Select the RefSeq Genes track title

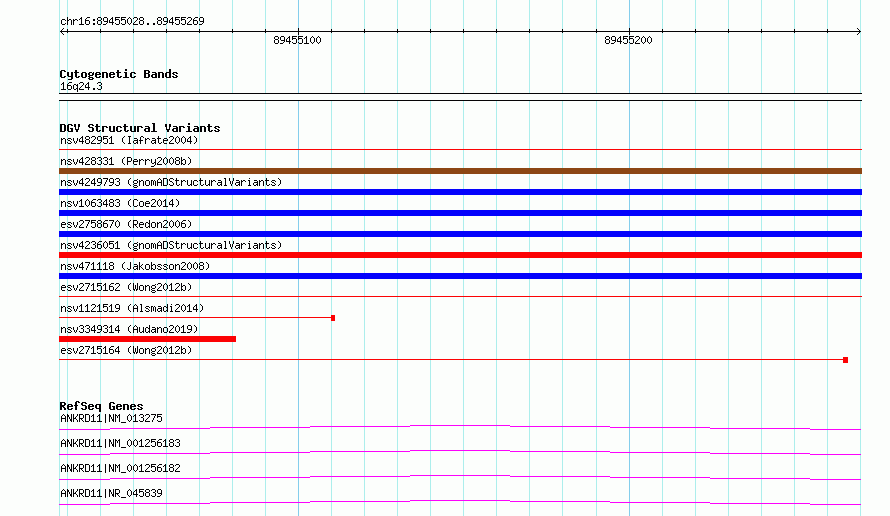[101, 406]
